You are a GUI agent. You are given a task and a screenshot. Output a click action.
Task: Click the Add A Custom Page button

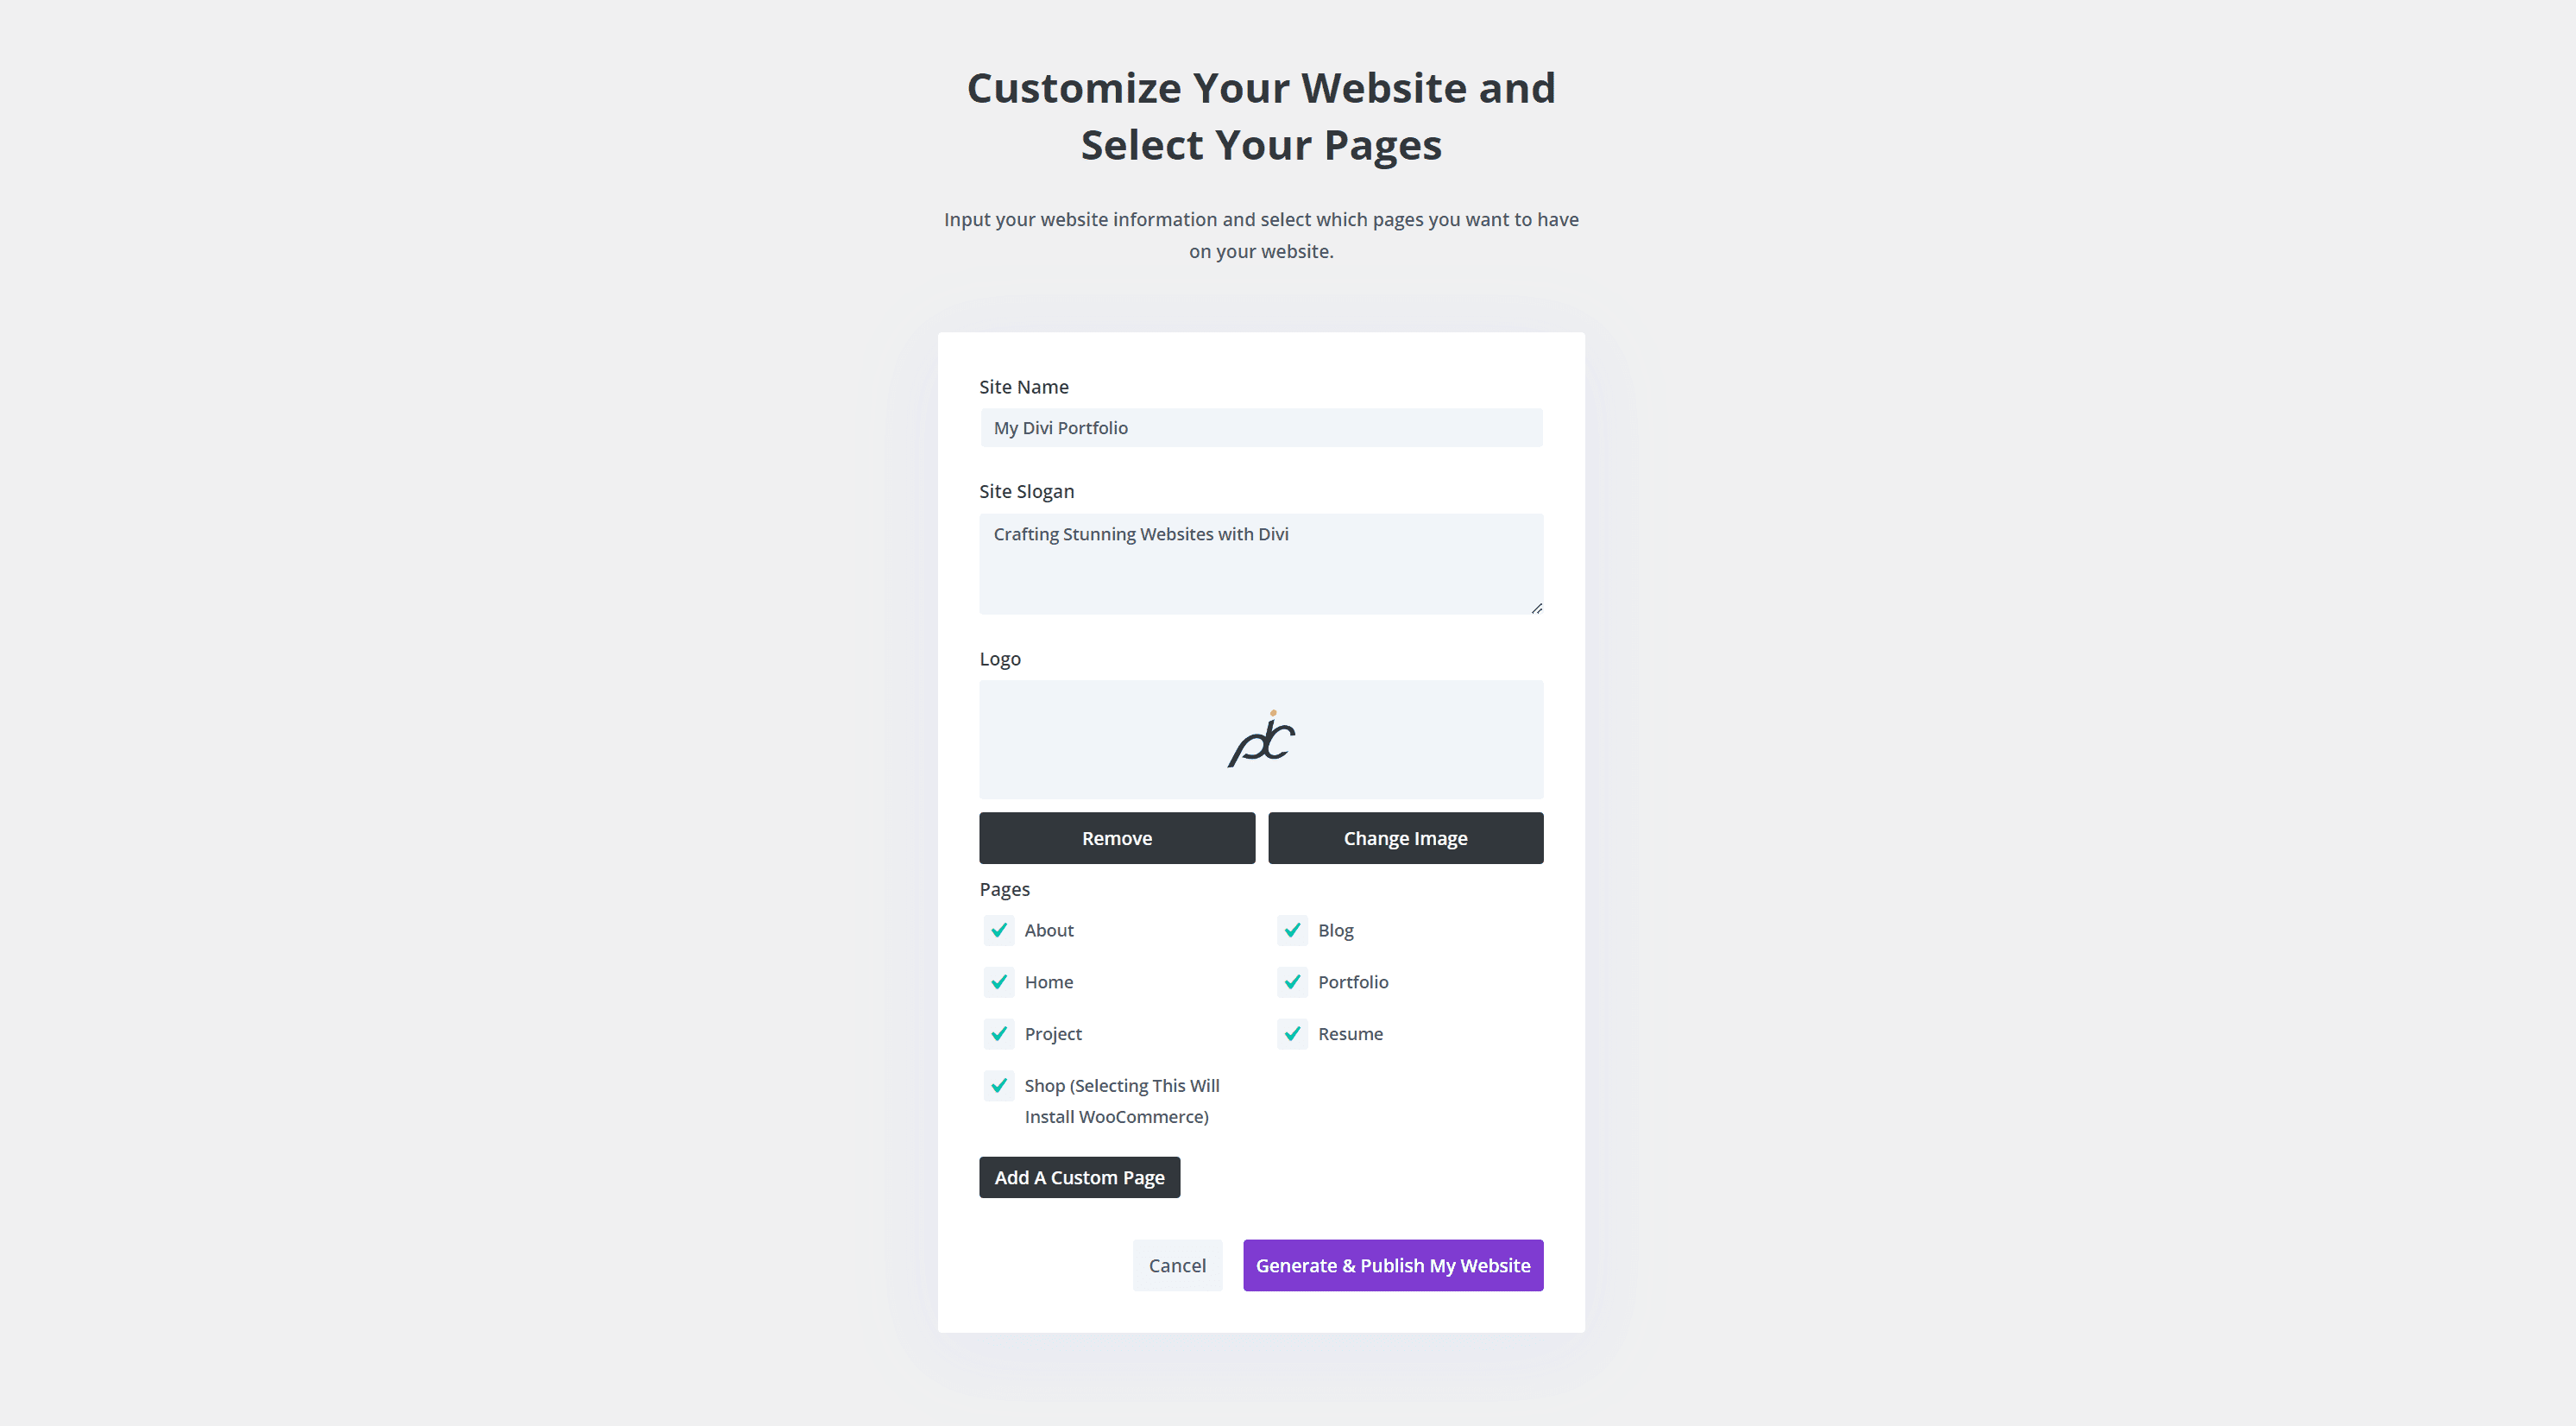pyautogui.click(x=1080, y=1177)
